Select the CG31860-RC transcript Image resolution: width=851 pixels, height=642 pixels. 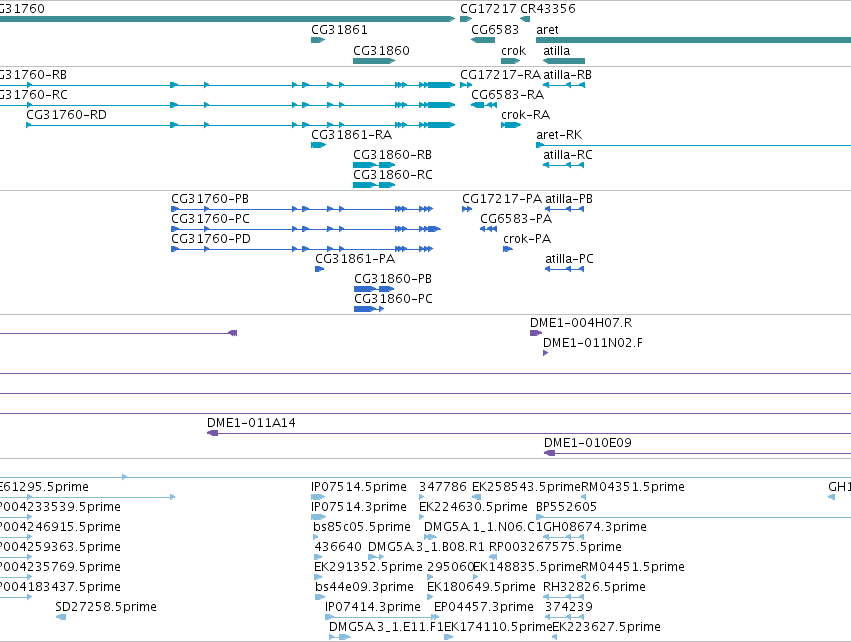tap(374, 185)
